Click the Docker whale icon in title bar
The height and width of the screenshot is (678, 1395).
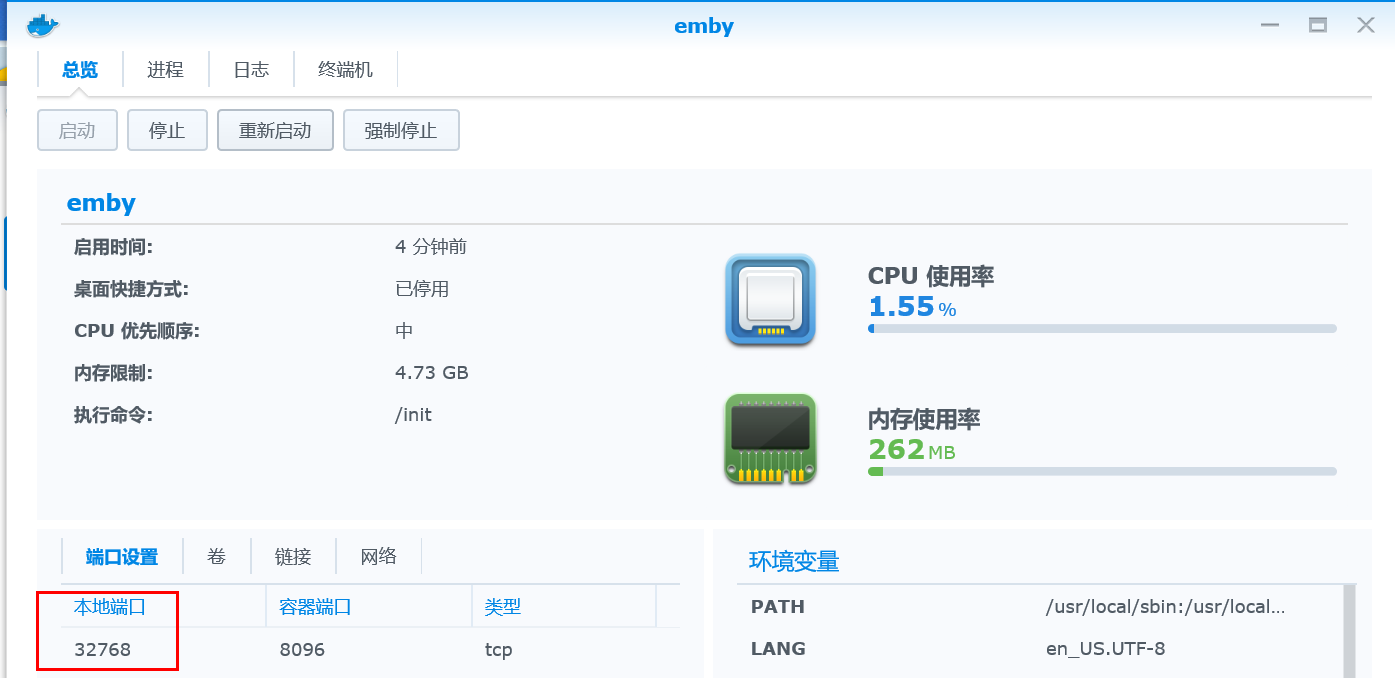pos(43,25)
